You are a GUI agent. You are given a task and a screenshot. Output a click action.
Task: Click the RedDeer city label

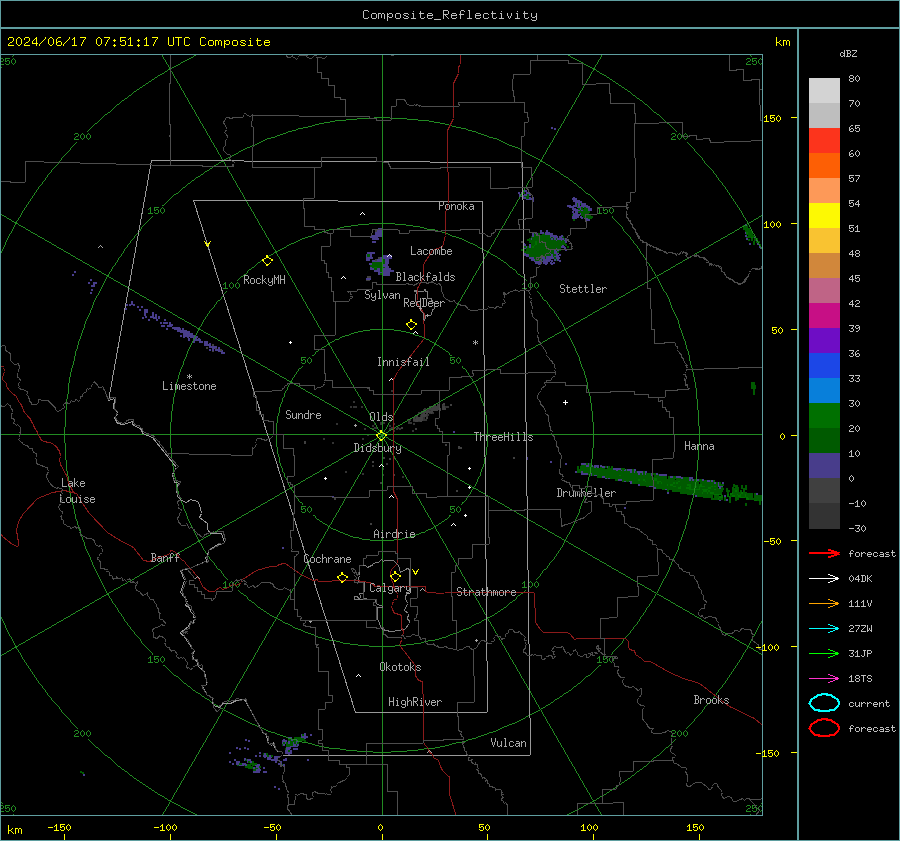pyautogui.click(x=424, y=303)
